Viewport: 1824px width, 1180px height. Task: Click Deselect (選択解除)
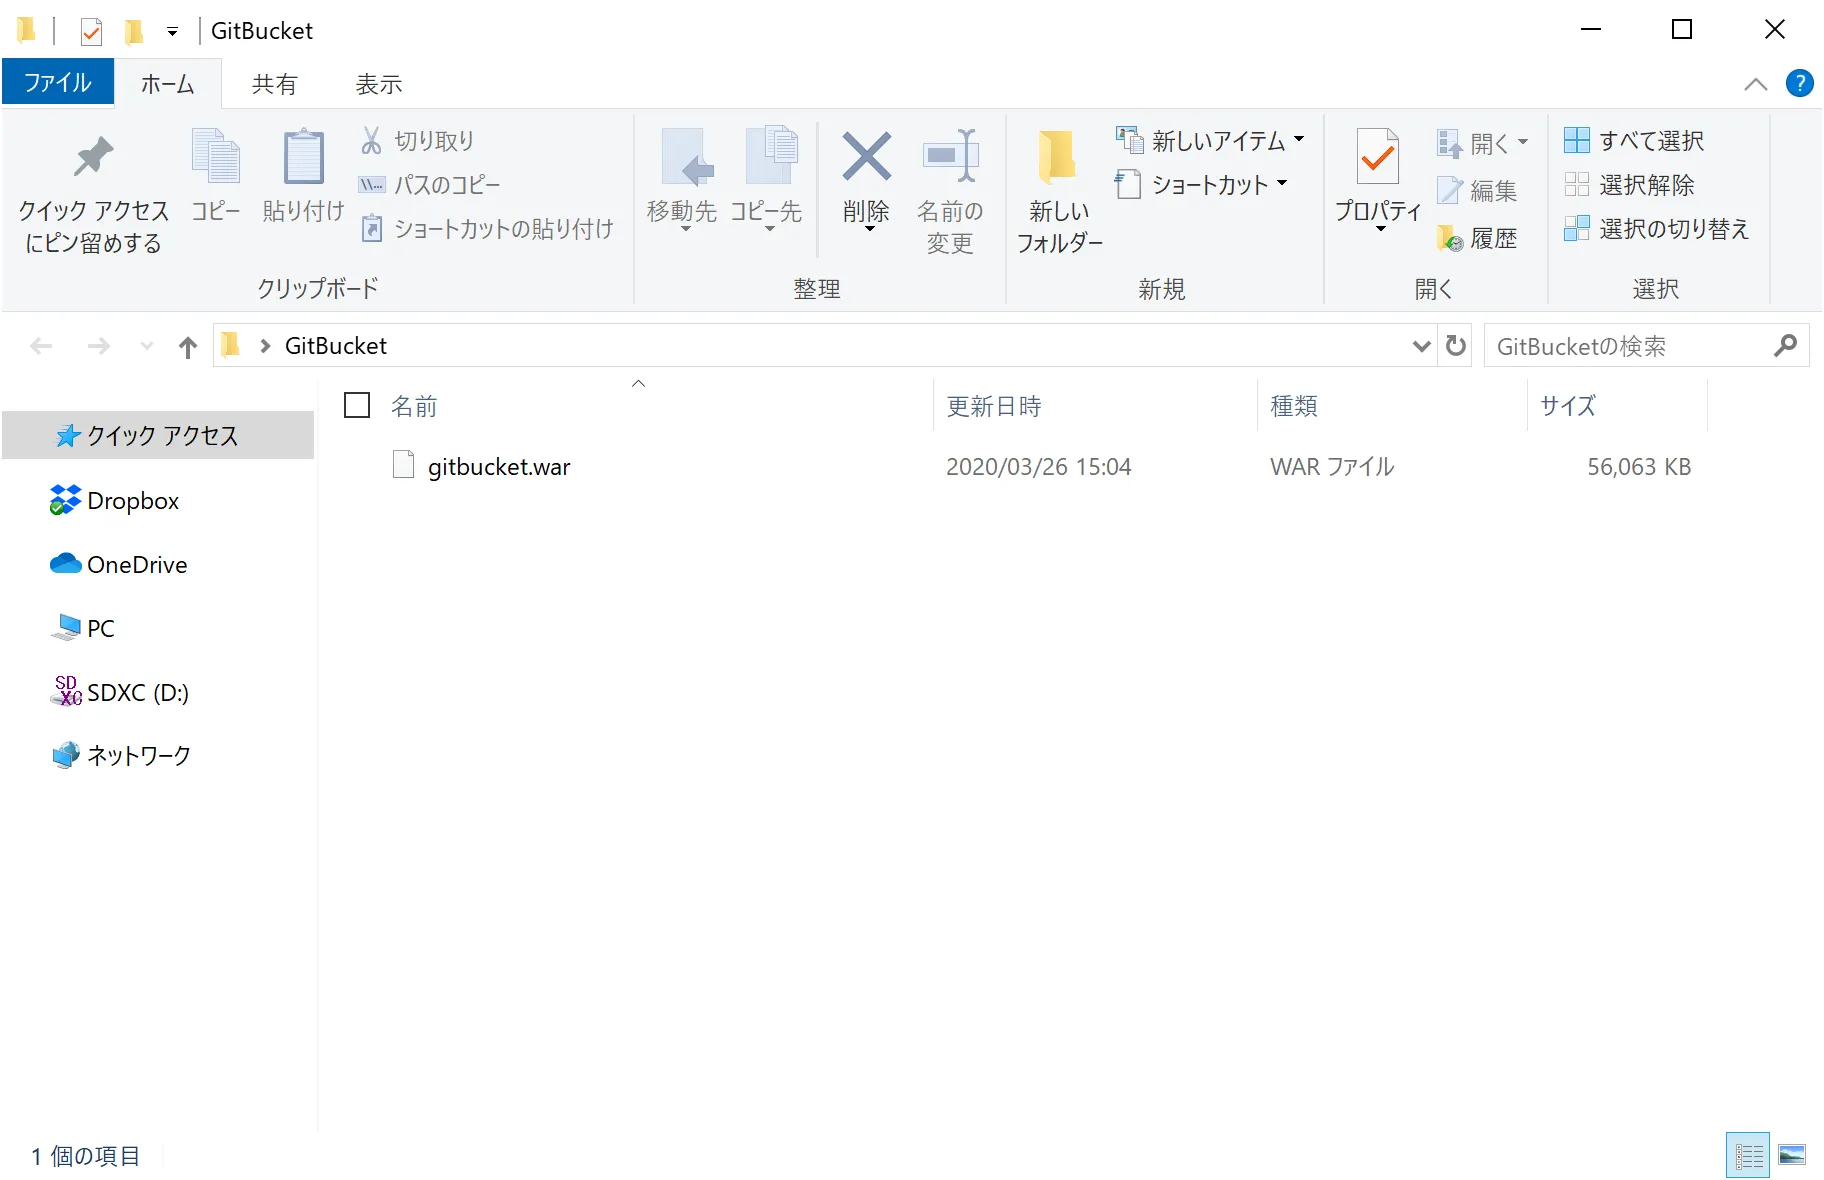(1630, 185)
